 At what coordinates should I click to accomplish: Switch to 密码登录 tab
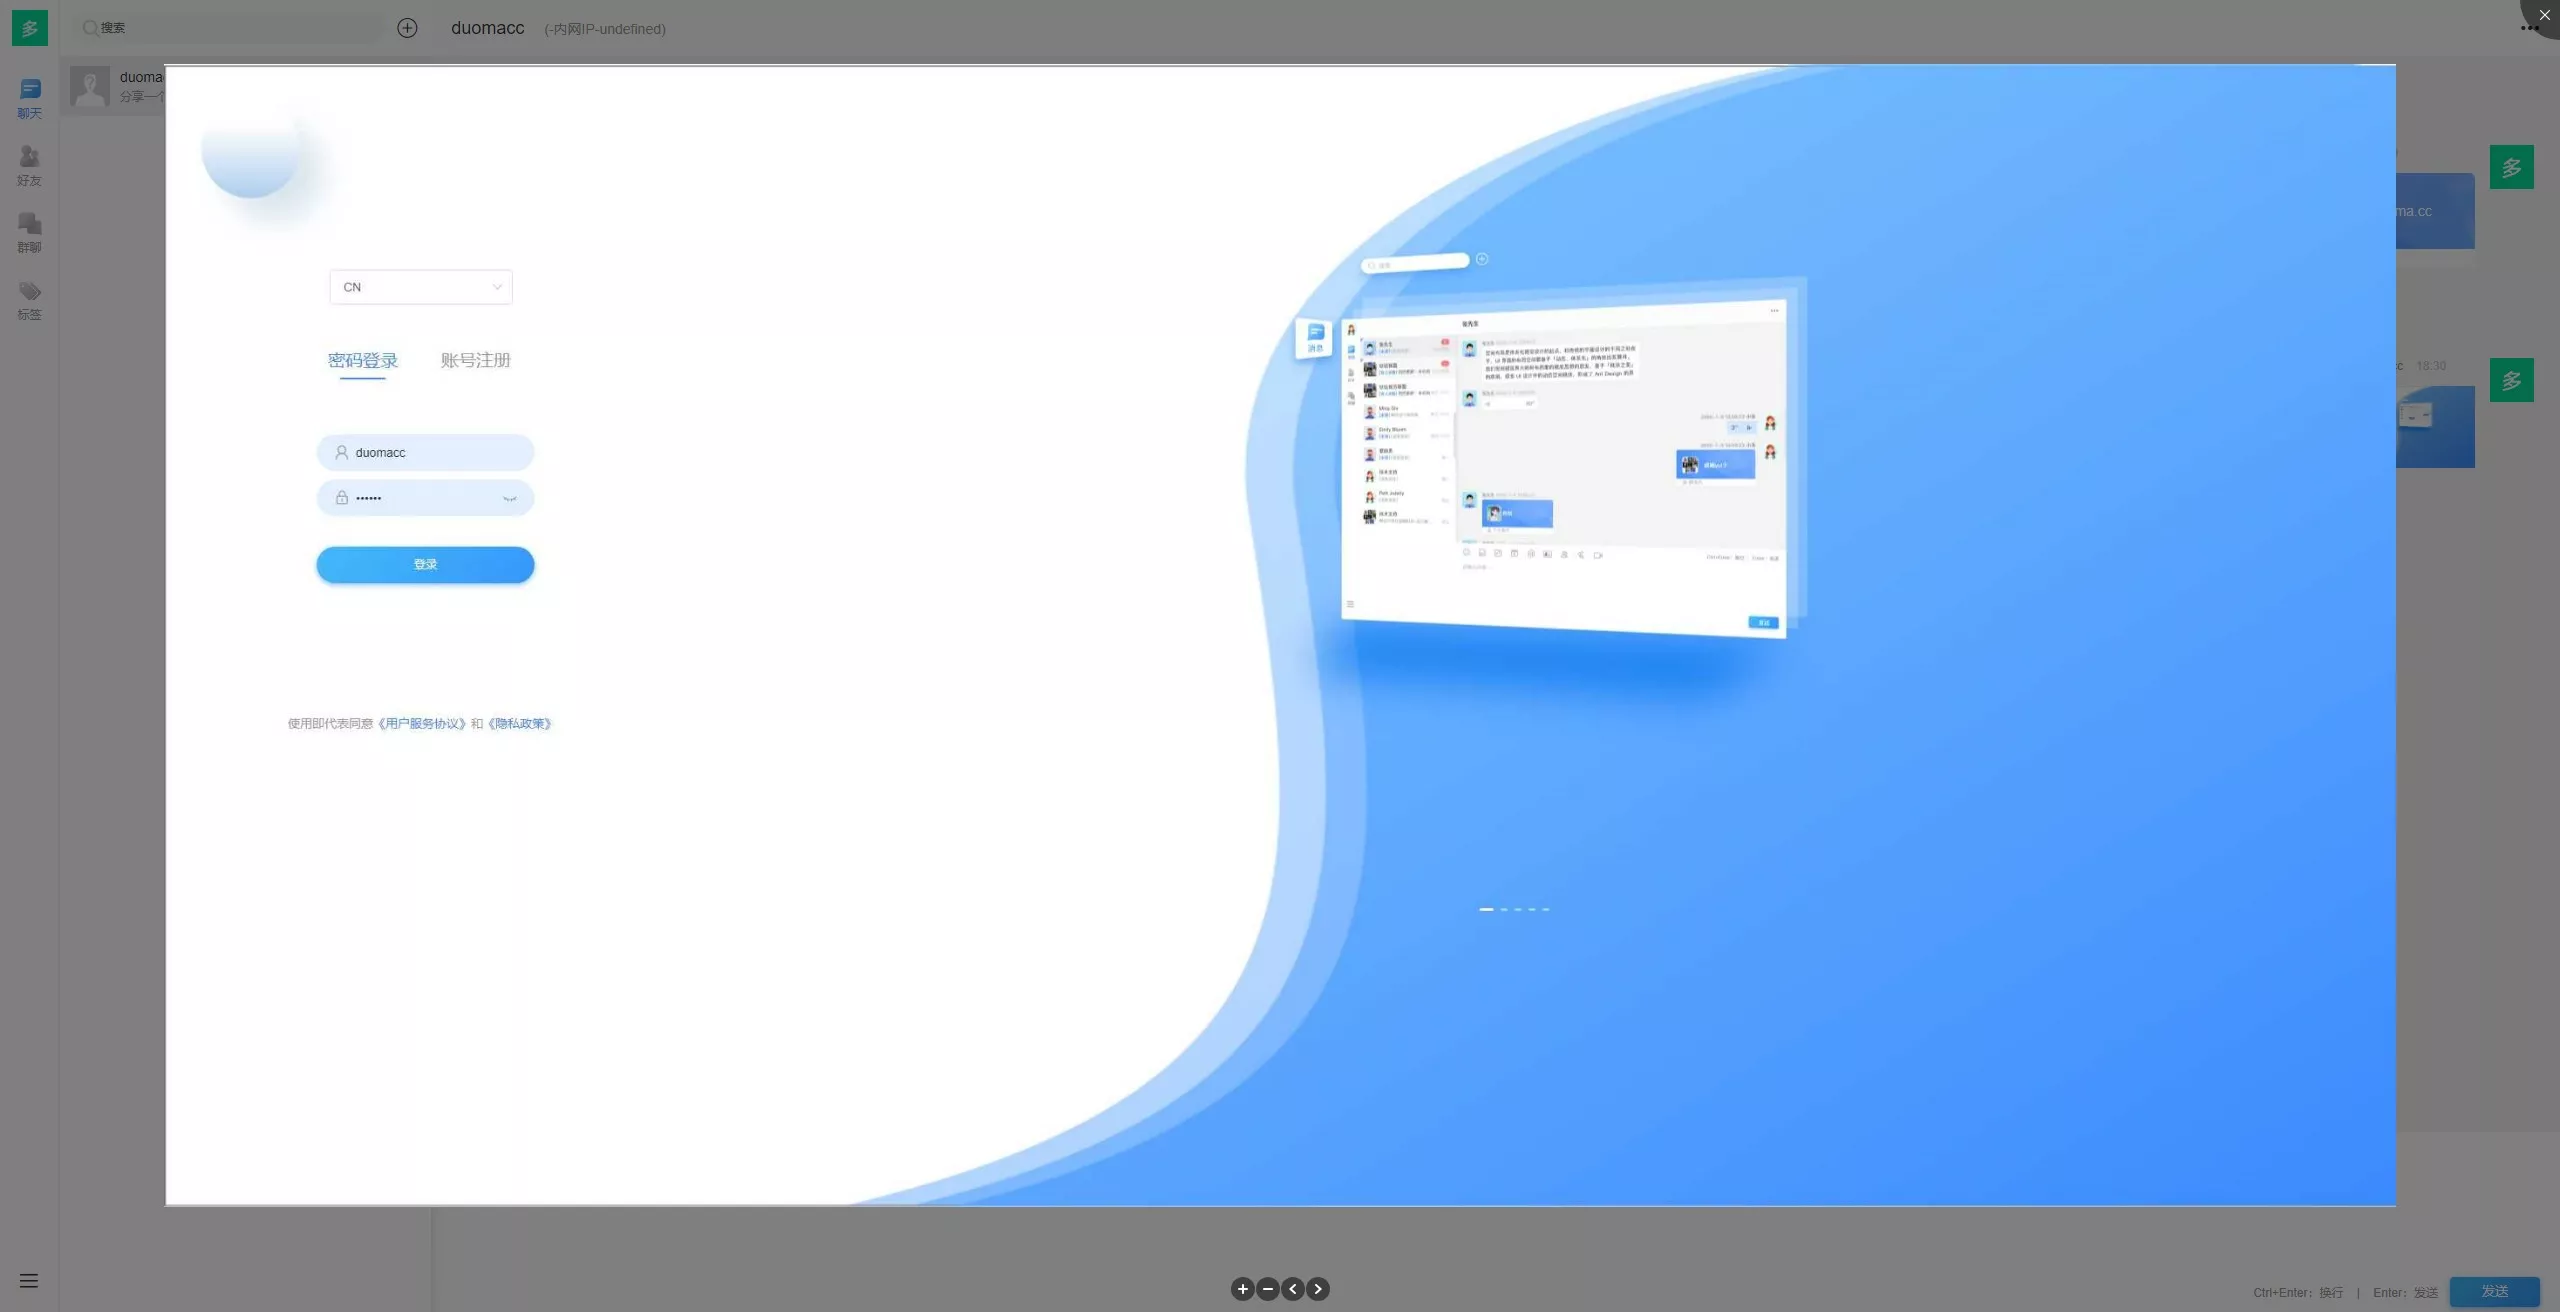[363, 360]
